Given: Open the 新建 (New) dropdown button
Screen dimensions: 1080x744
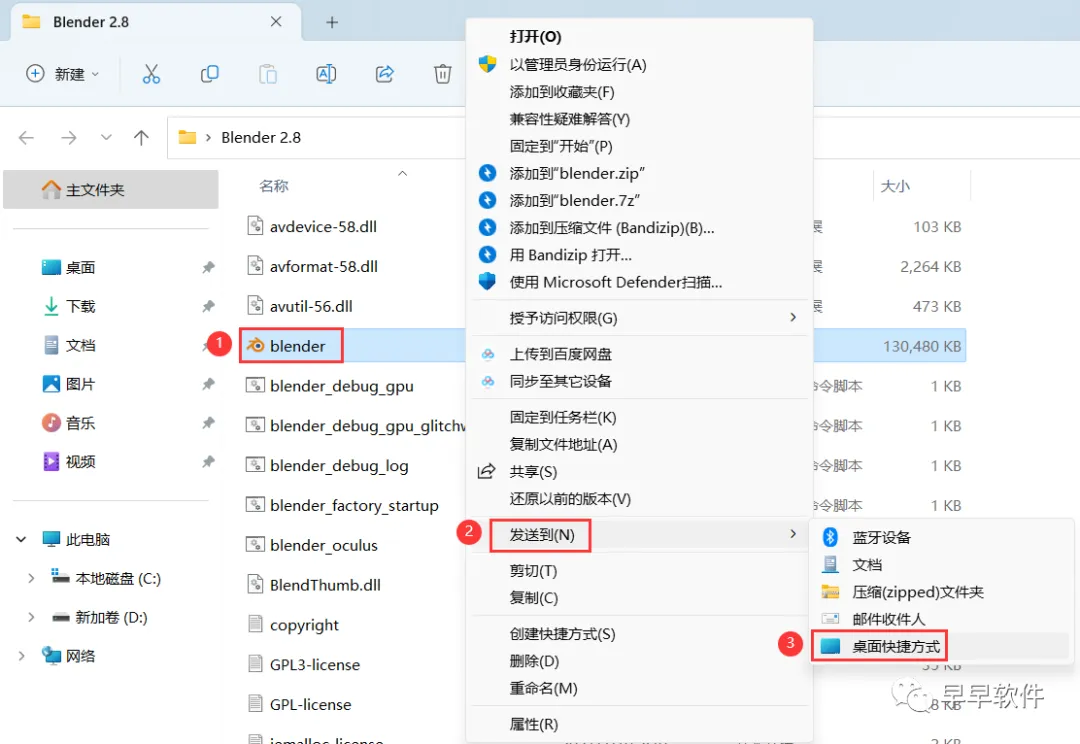Looking at the screenshot, I should pyautogui.click(x=63, y=74).
